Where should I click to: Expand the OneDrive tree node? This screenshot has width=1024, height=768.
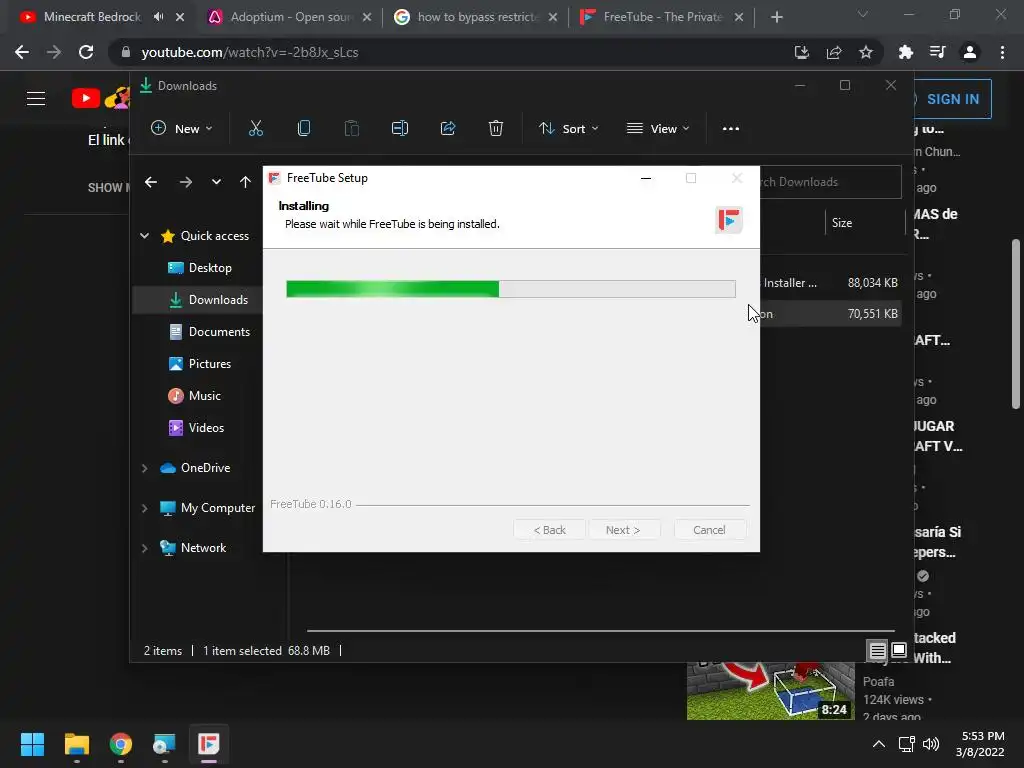click(144, 468)
